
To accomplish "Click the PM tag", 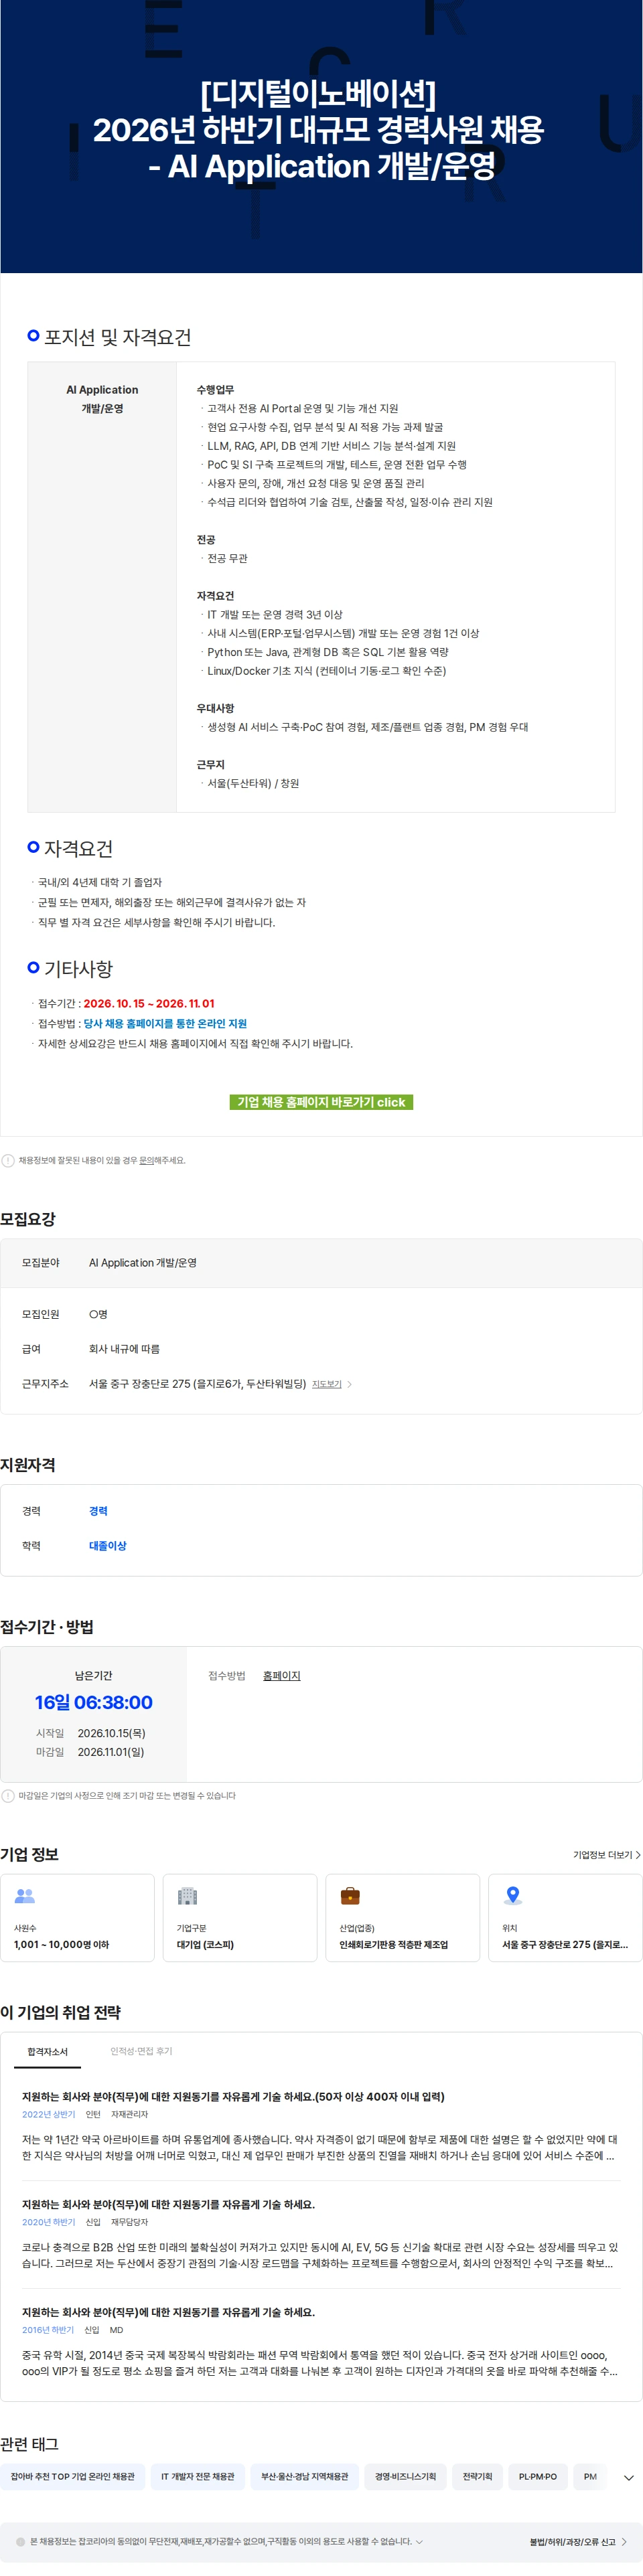I will click(x=590, y=2476).
